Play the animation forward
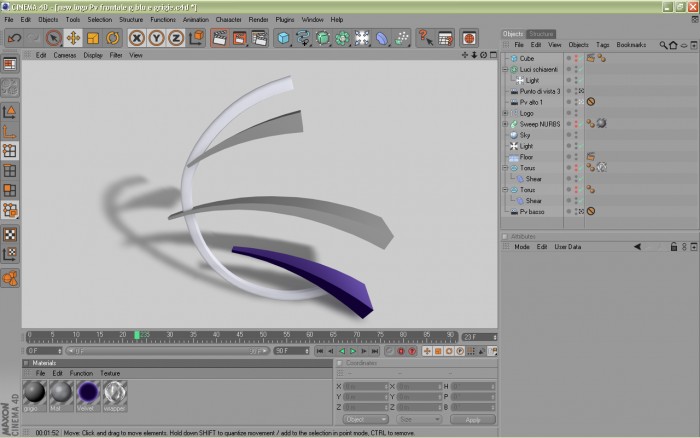Screen dimensions: 700x438 pyautogui.click(x=353, y=351)
